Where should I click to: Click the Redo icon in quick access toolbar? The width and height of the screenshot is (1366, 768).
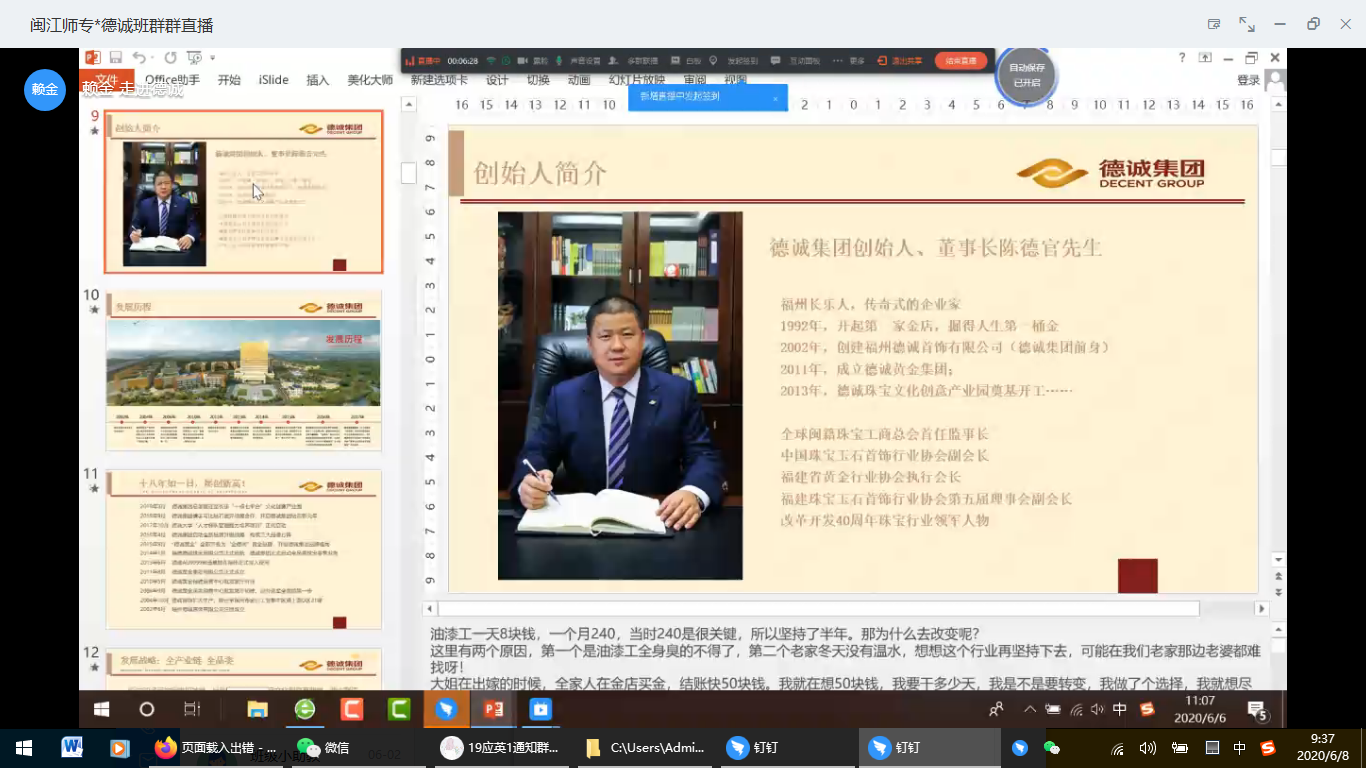[x=170, y=58]
